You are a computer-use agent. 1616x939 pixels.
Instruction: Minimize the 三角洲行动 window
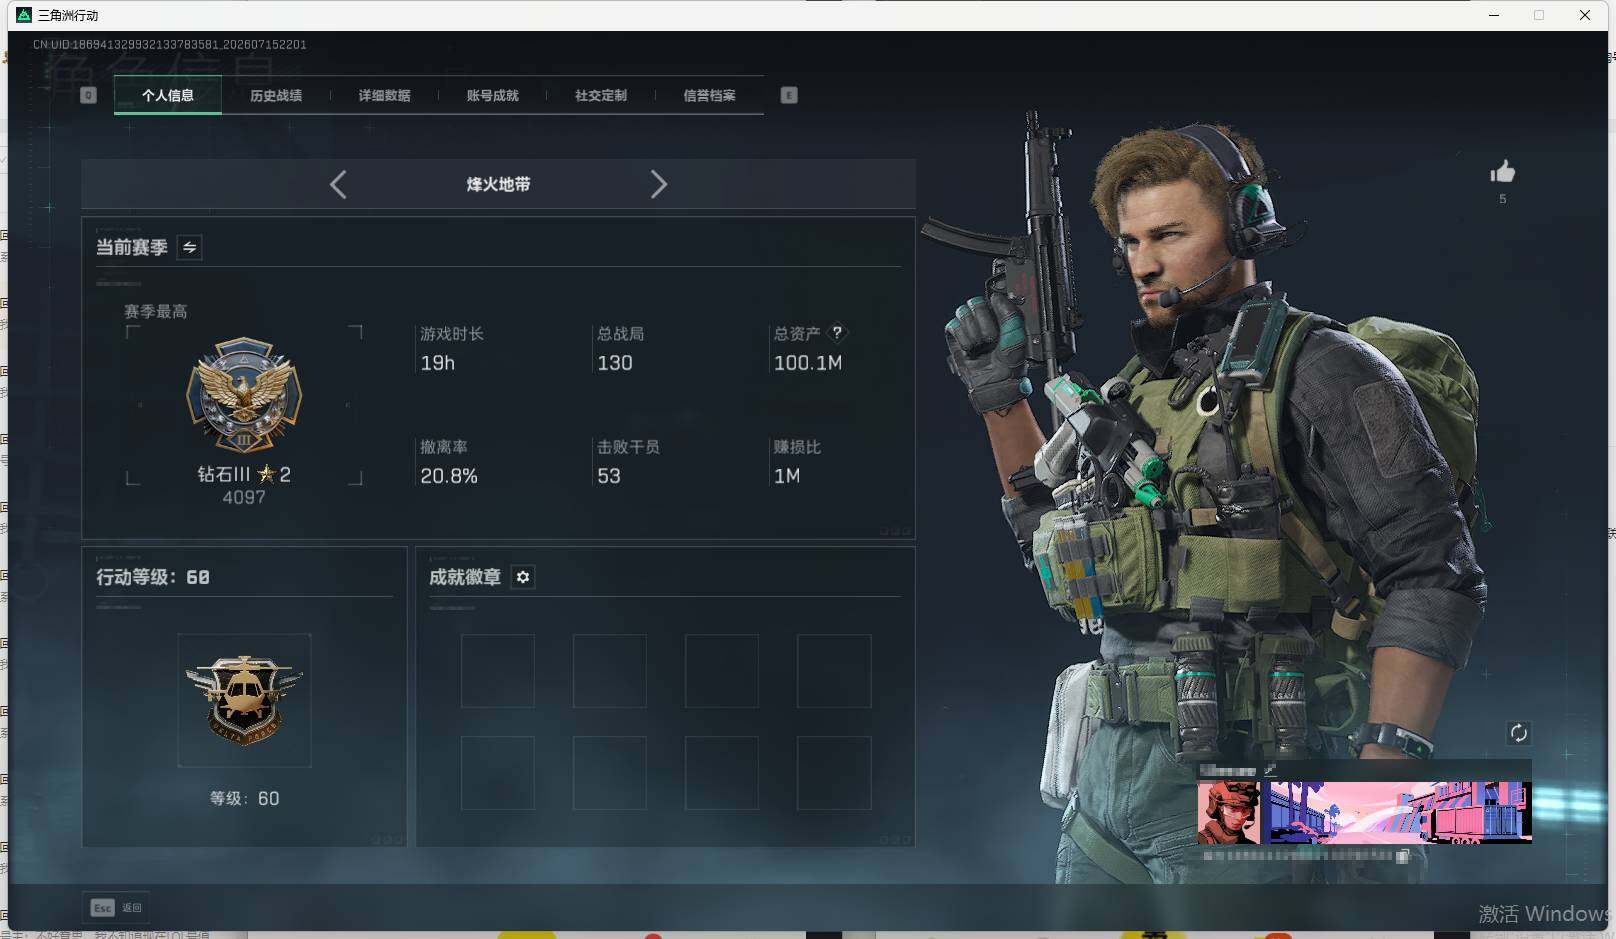(1494, 15)
